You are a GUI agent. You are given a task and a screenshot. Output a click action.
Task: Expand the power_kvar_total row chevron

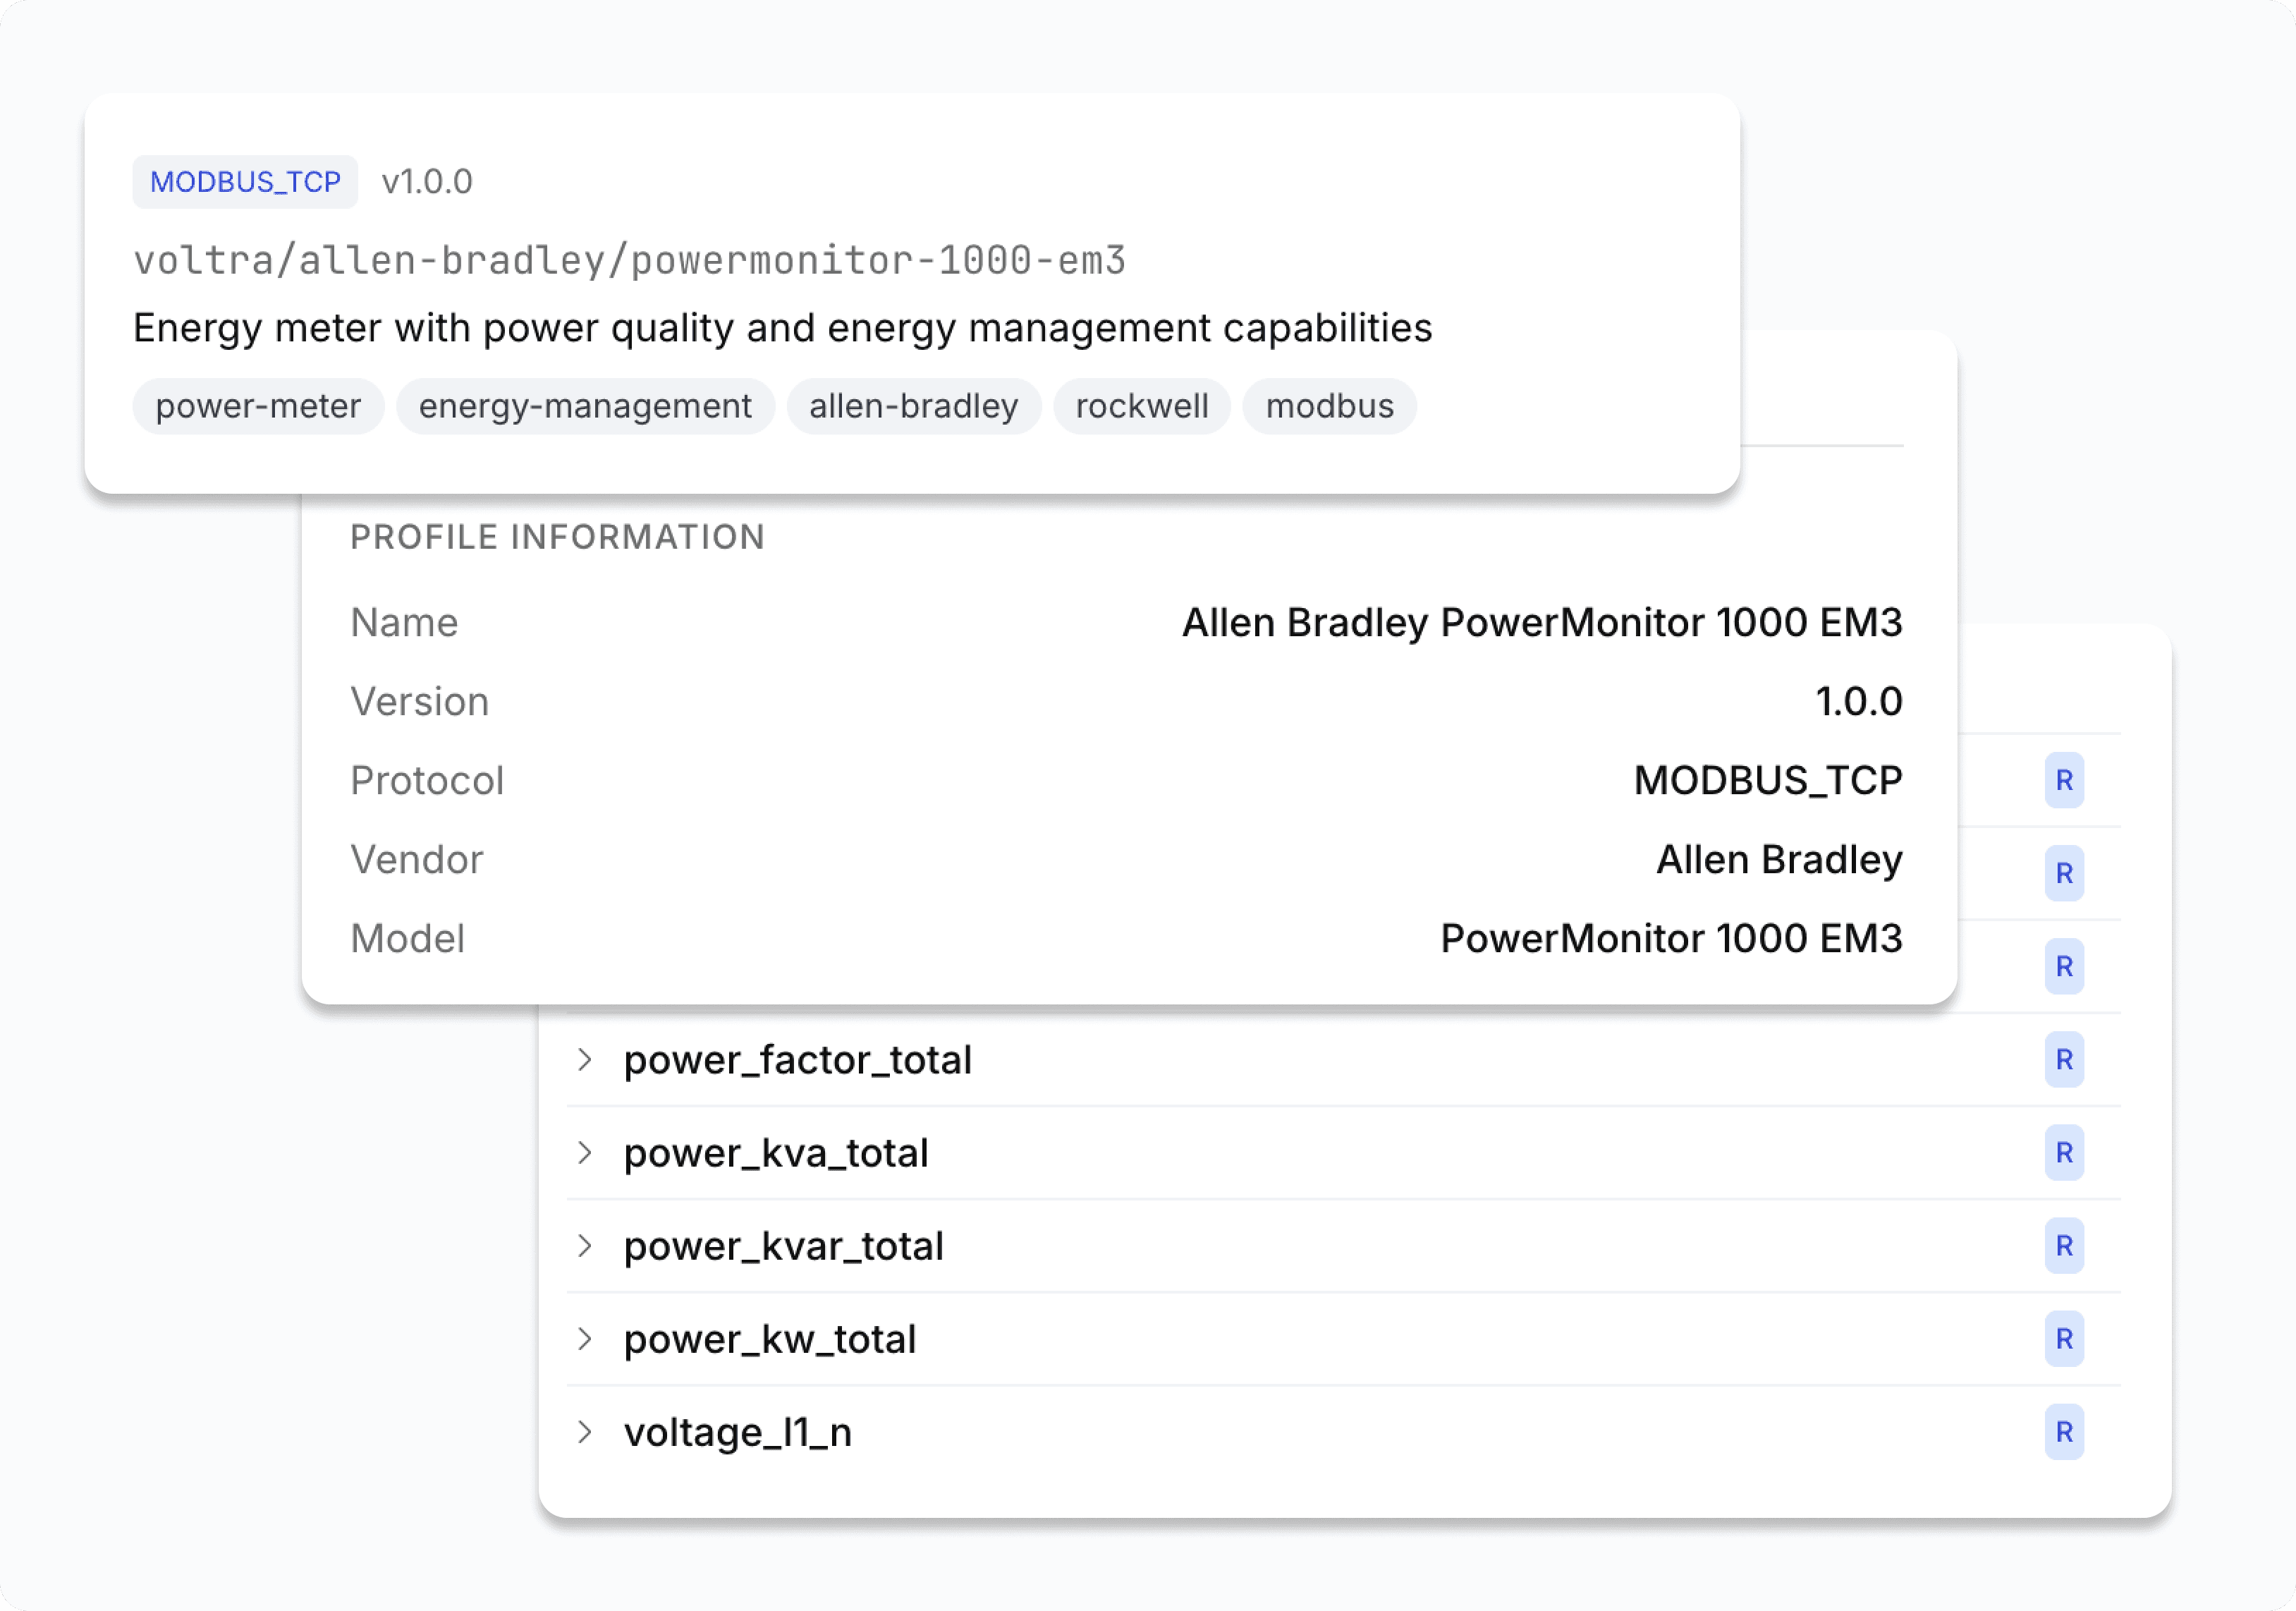tap(585, 1246)
